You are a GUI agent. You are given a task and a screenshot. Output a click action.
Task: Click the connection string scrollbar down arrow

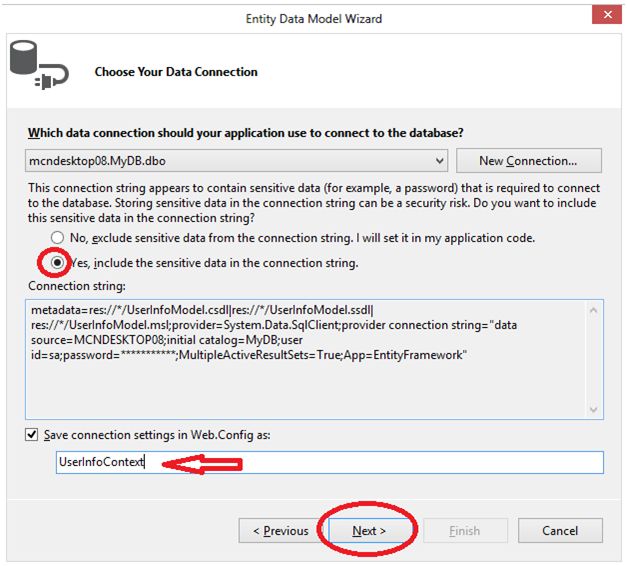tap(596, 408)
